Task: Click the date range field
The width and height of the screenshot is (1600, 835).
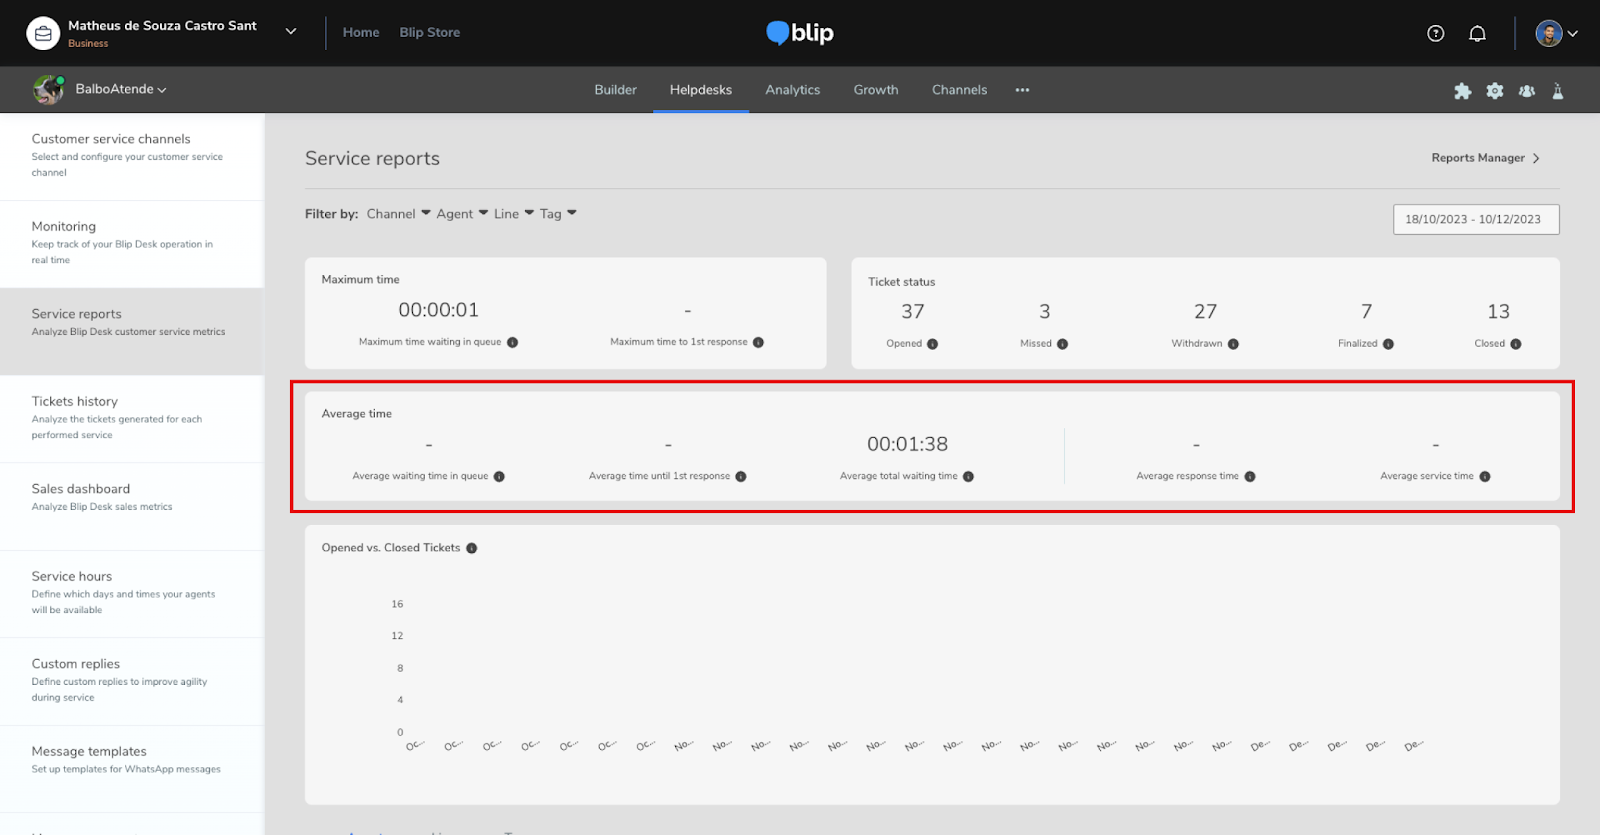Action: 1475,219
